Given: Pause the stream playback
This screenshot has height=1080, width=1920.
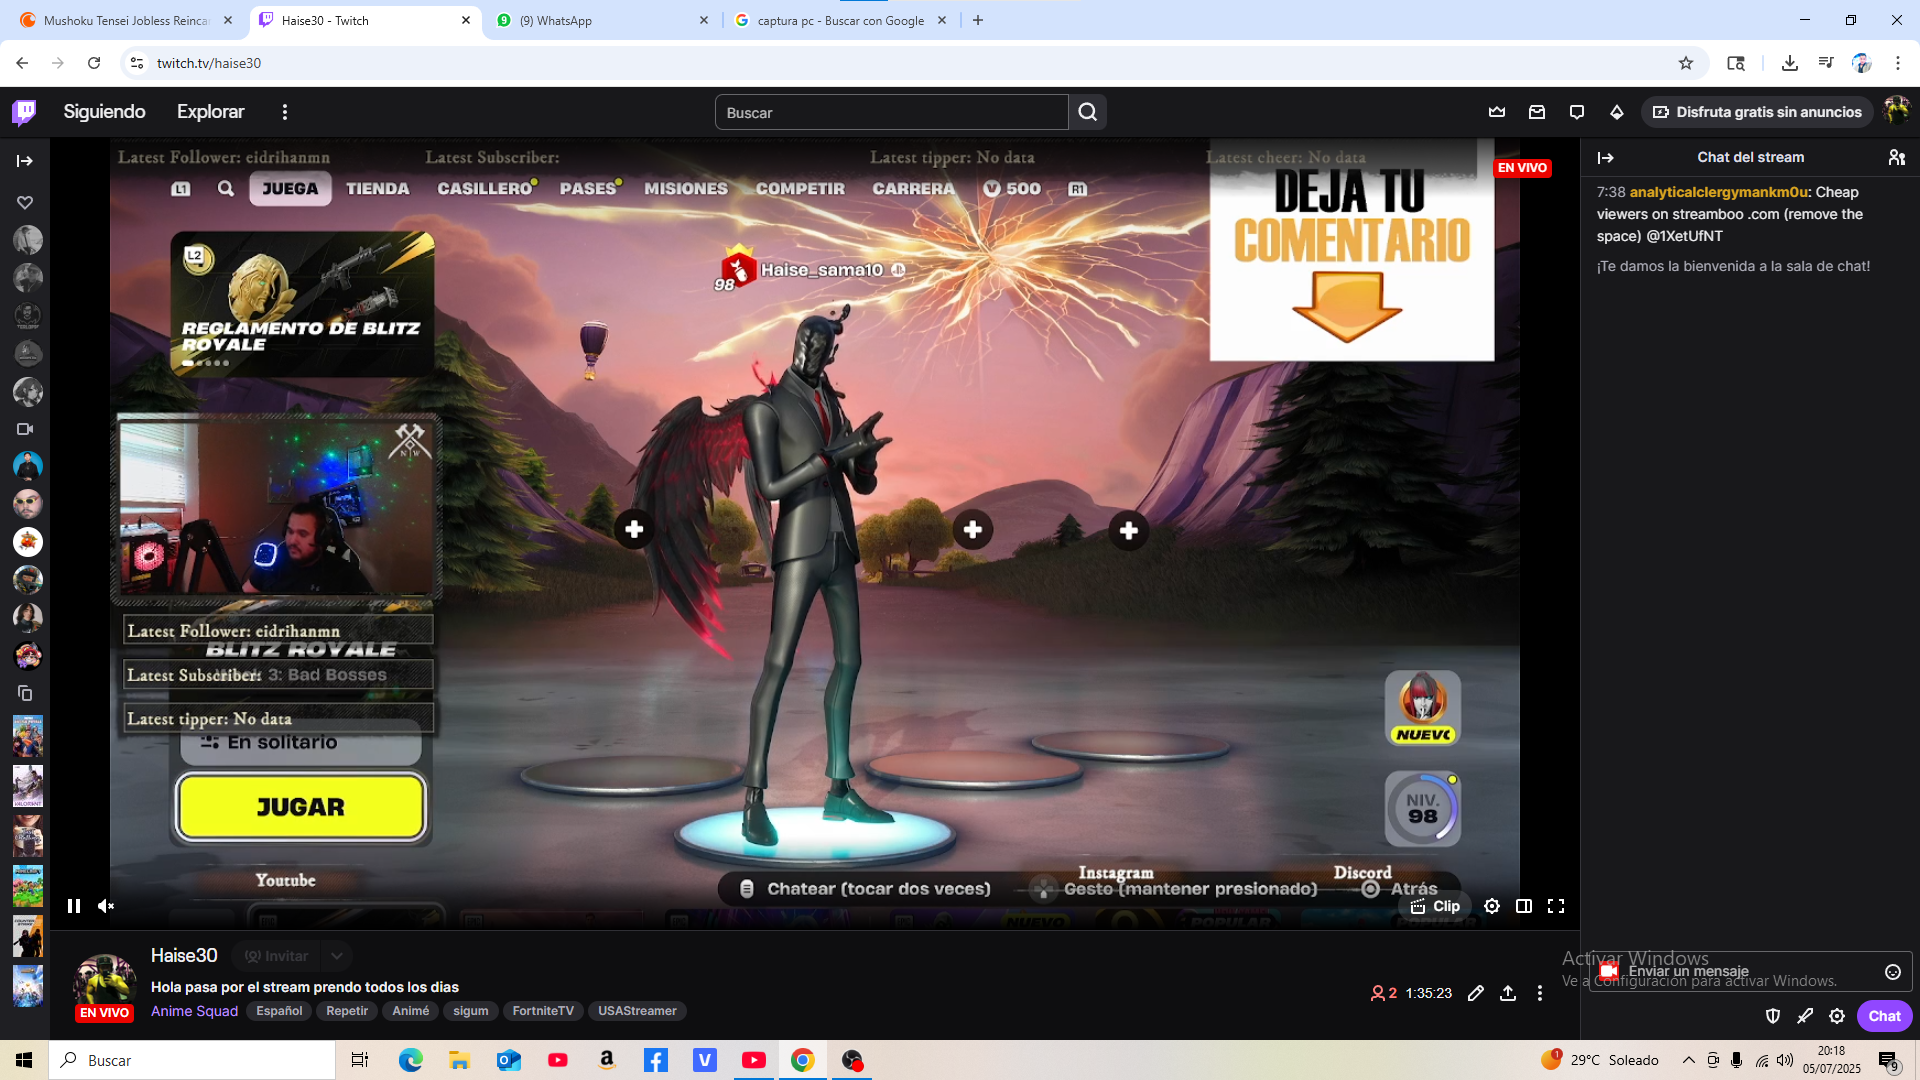Looking at the screenshot, I should (74, 906).
